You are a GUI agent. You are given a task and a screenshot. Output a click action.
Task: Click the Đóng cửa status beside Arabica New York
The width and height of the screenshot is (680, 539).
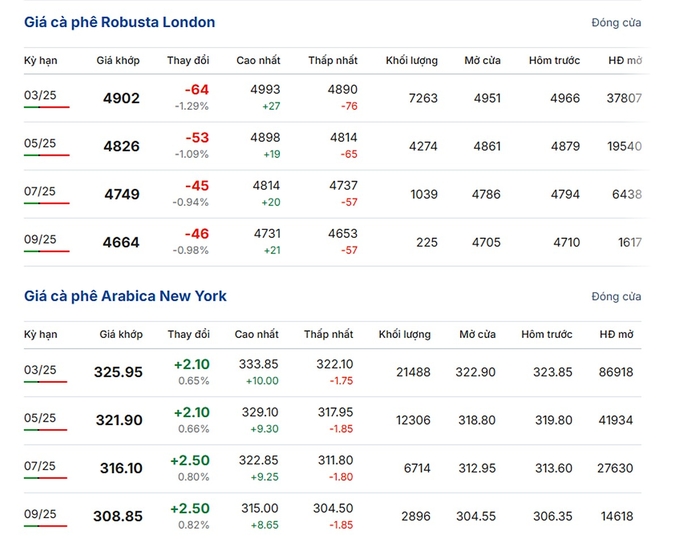pos(616,297)
